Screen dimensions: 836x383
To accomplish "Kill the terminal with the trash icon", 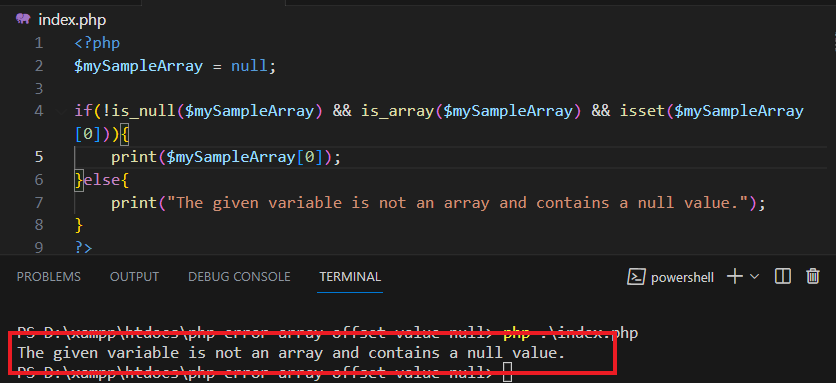I will 813,276.
